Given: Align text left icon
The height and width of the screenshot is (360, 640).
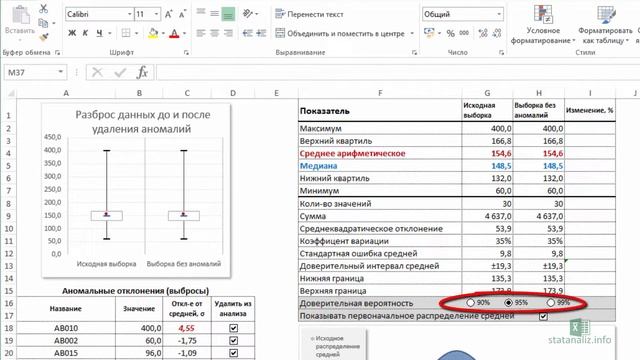Looking at the screenshot, I should click(201, 33).
